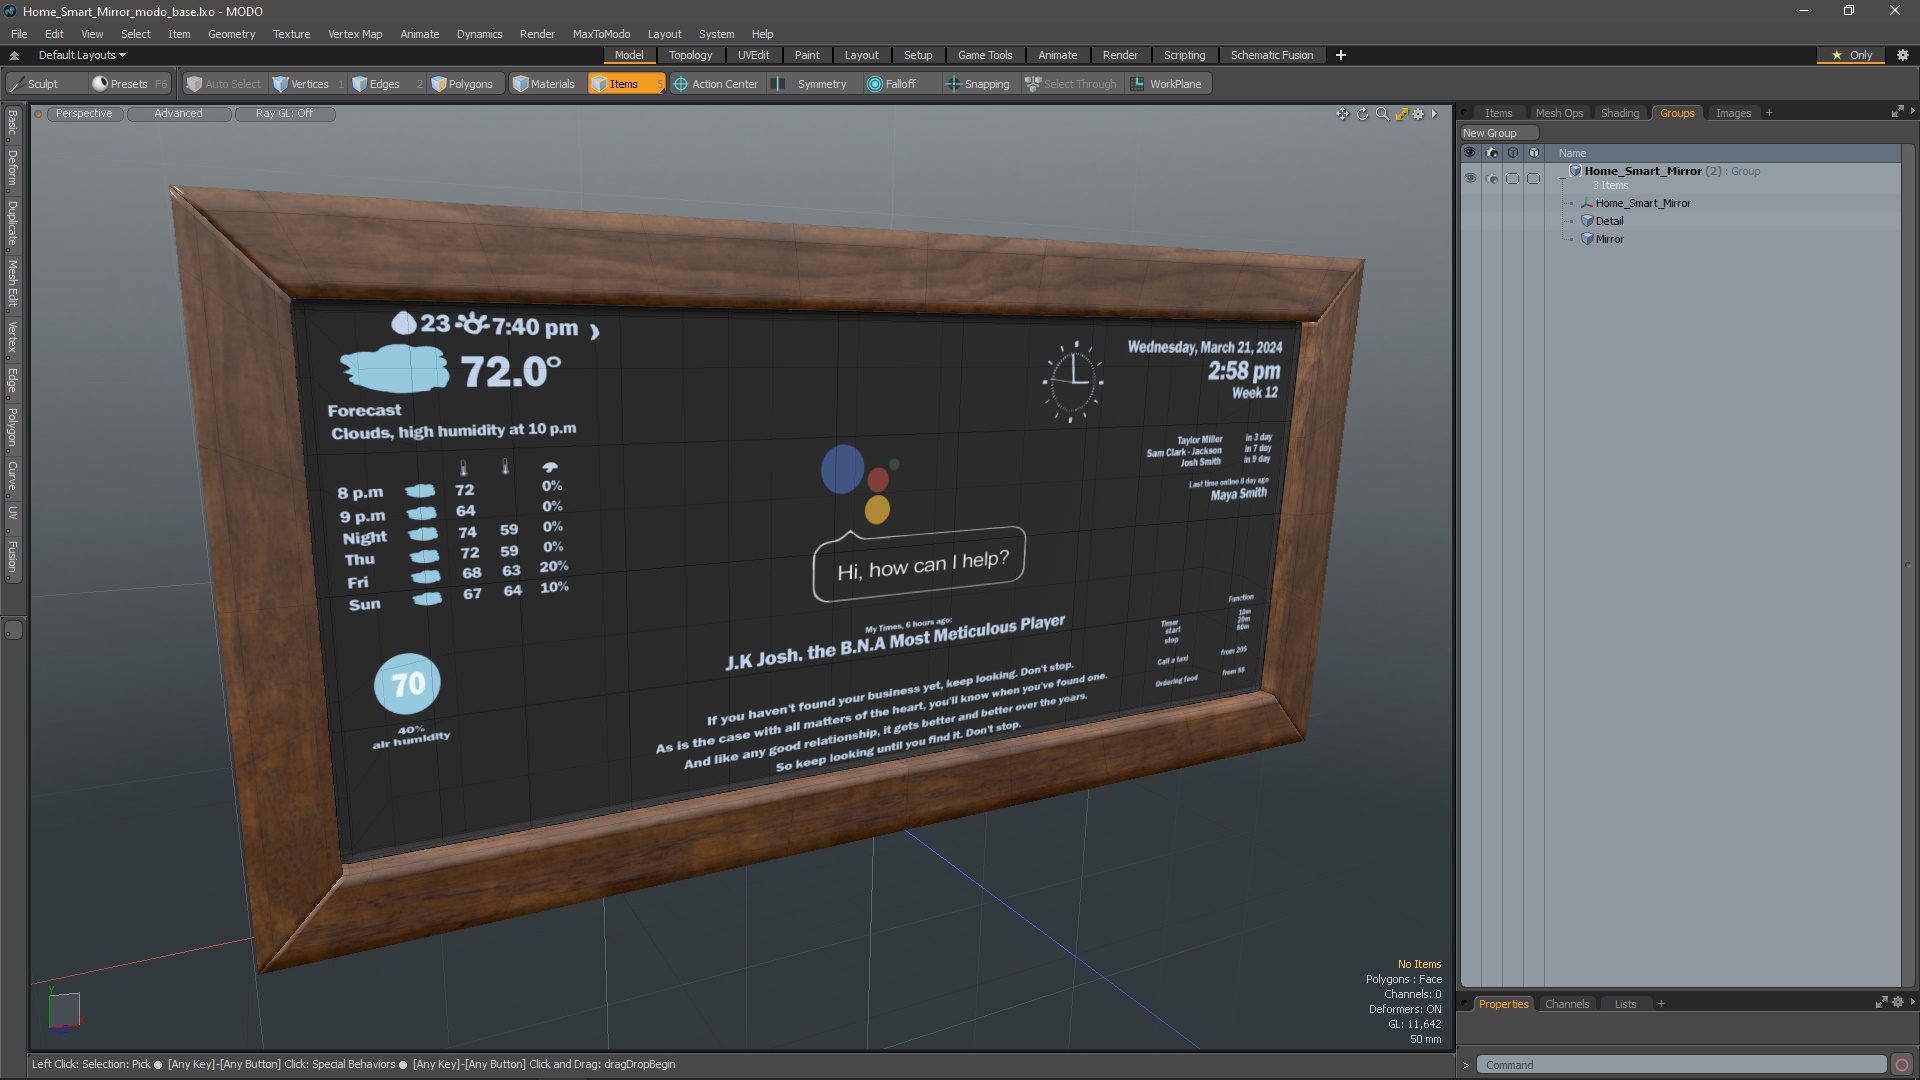The width and height of the screenshot is (1920, 1080).
Task: Click the Action Center icon
Action: pyautogui.click(x=678, y=83)
